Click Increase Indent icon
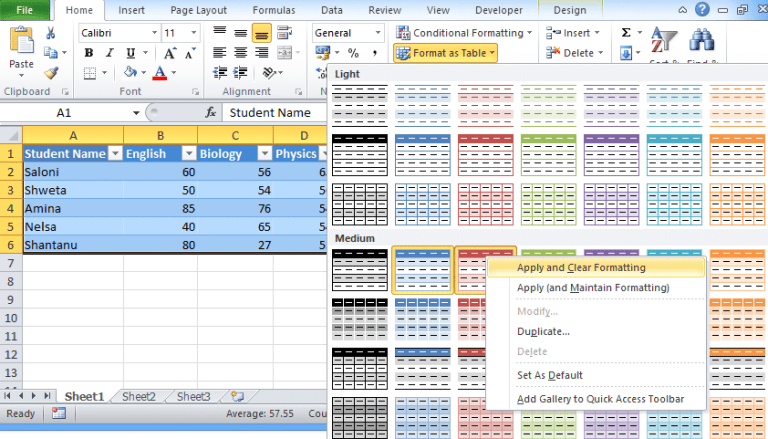This screenshot has height=439, width=768. [240, 73]
